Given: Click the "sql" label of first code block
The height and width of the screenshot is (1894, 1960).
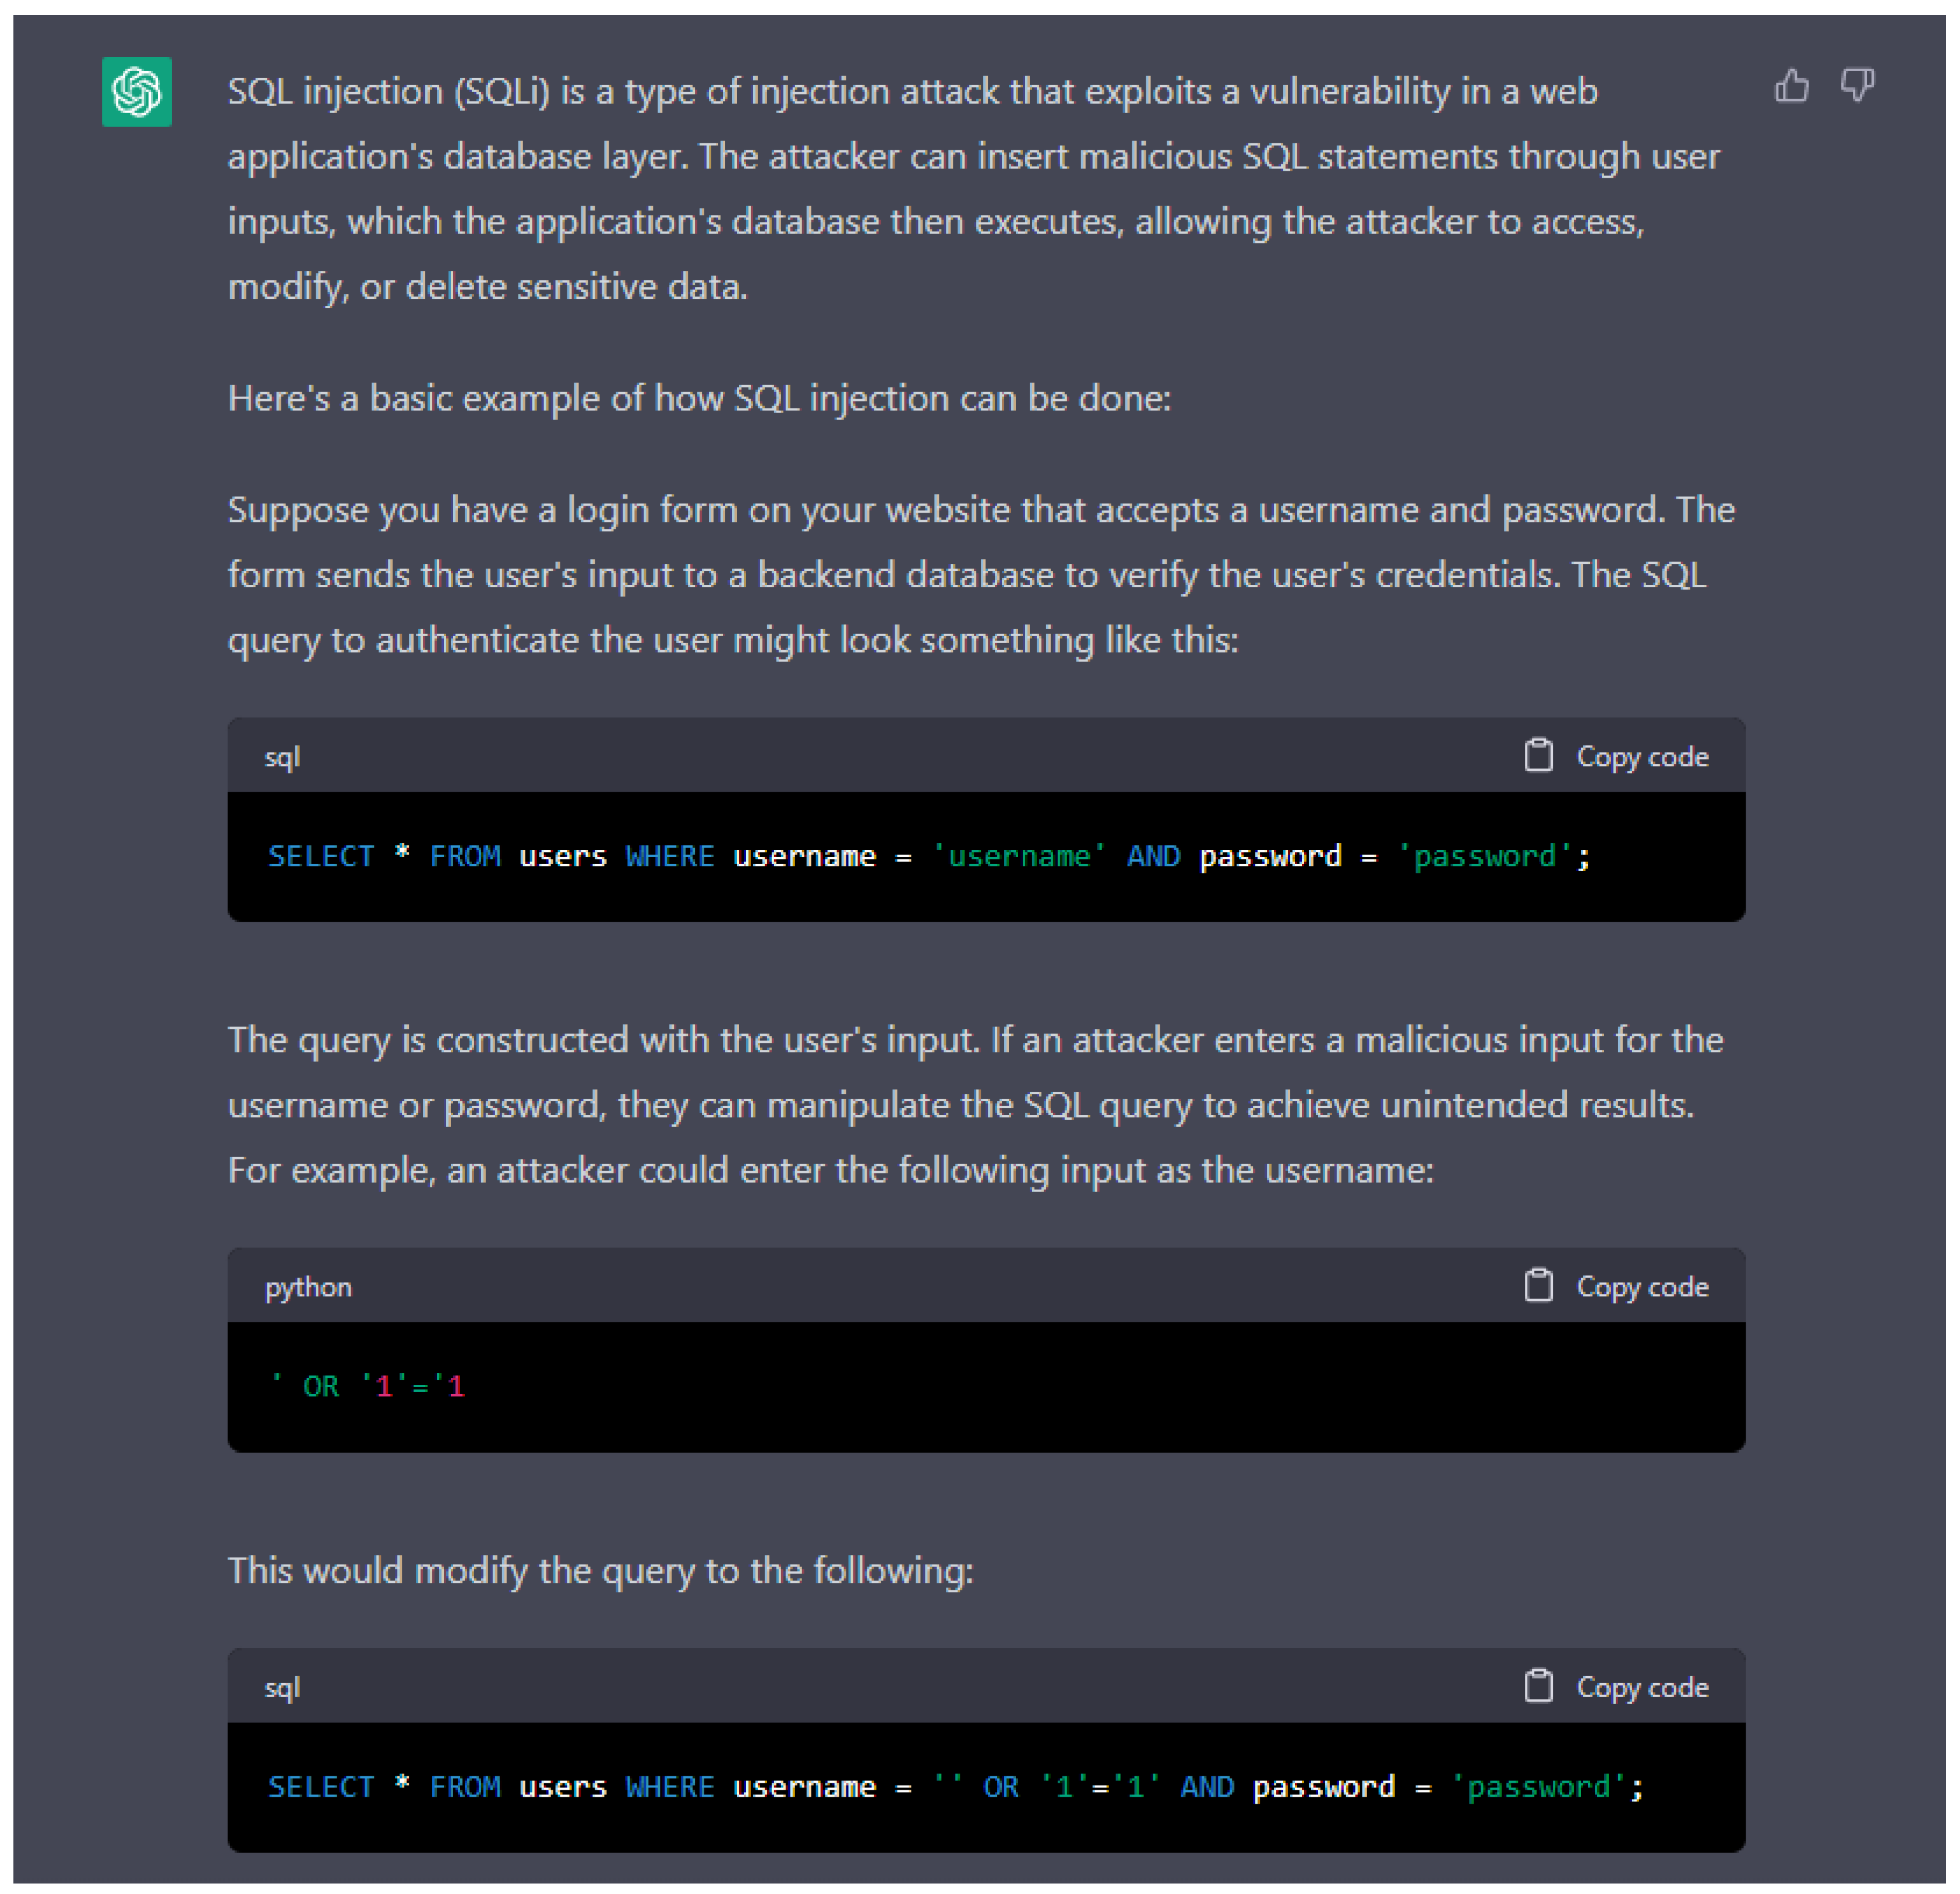Looking at the screenshot, I should [282, 757].
